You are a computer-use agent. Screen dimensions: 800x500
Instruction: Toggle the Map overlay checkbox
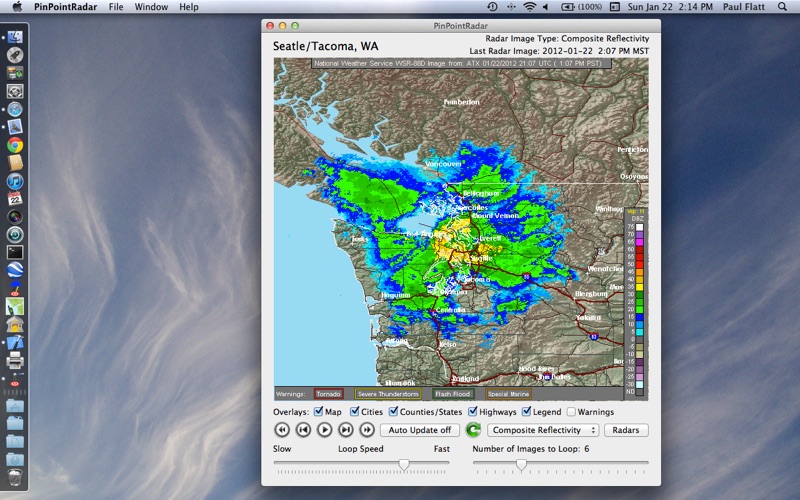click(x=318, y=411)
